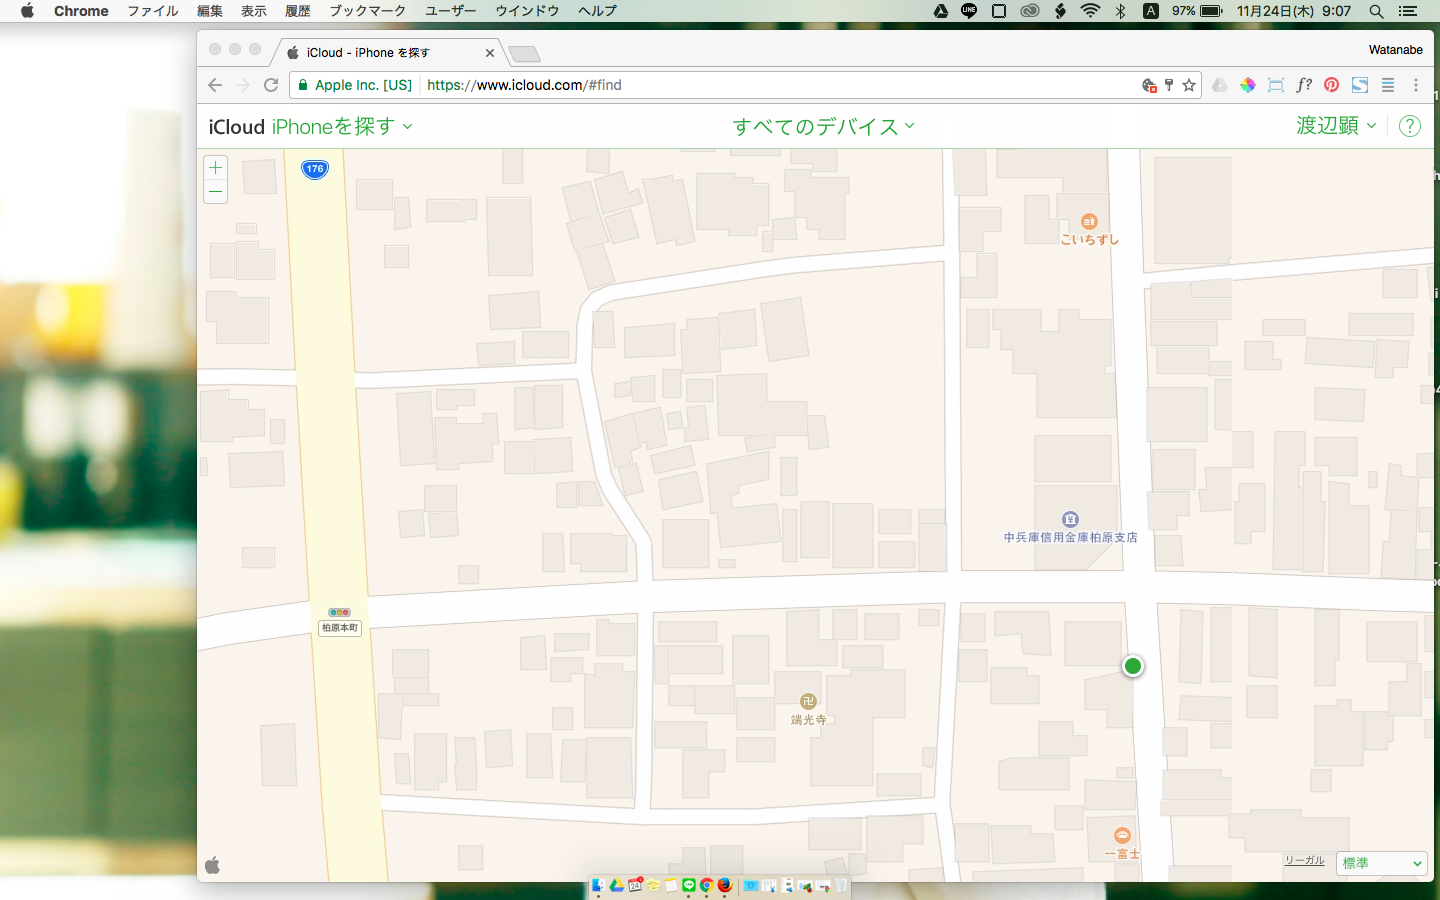Viewport: 1440px width, 900px height.
Task: Click the 柏原本町 traffic light icon
Action: click(x=339, y=612)
